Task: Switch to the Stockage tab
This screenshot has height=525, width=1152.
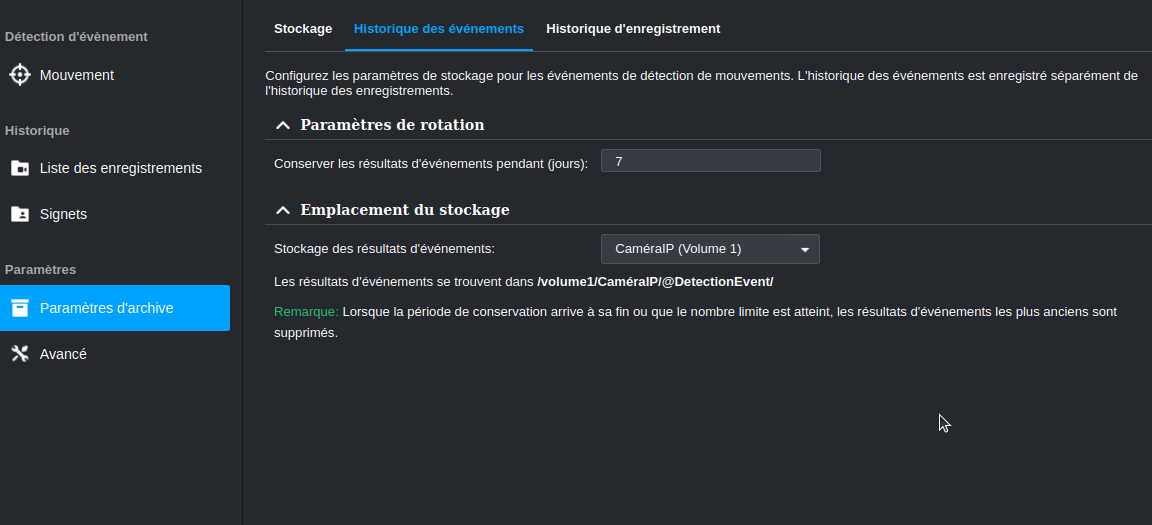Action: point(303,29)
